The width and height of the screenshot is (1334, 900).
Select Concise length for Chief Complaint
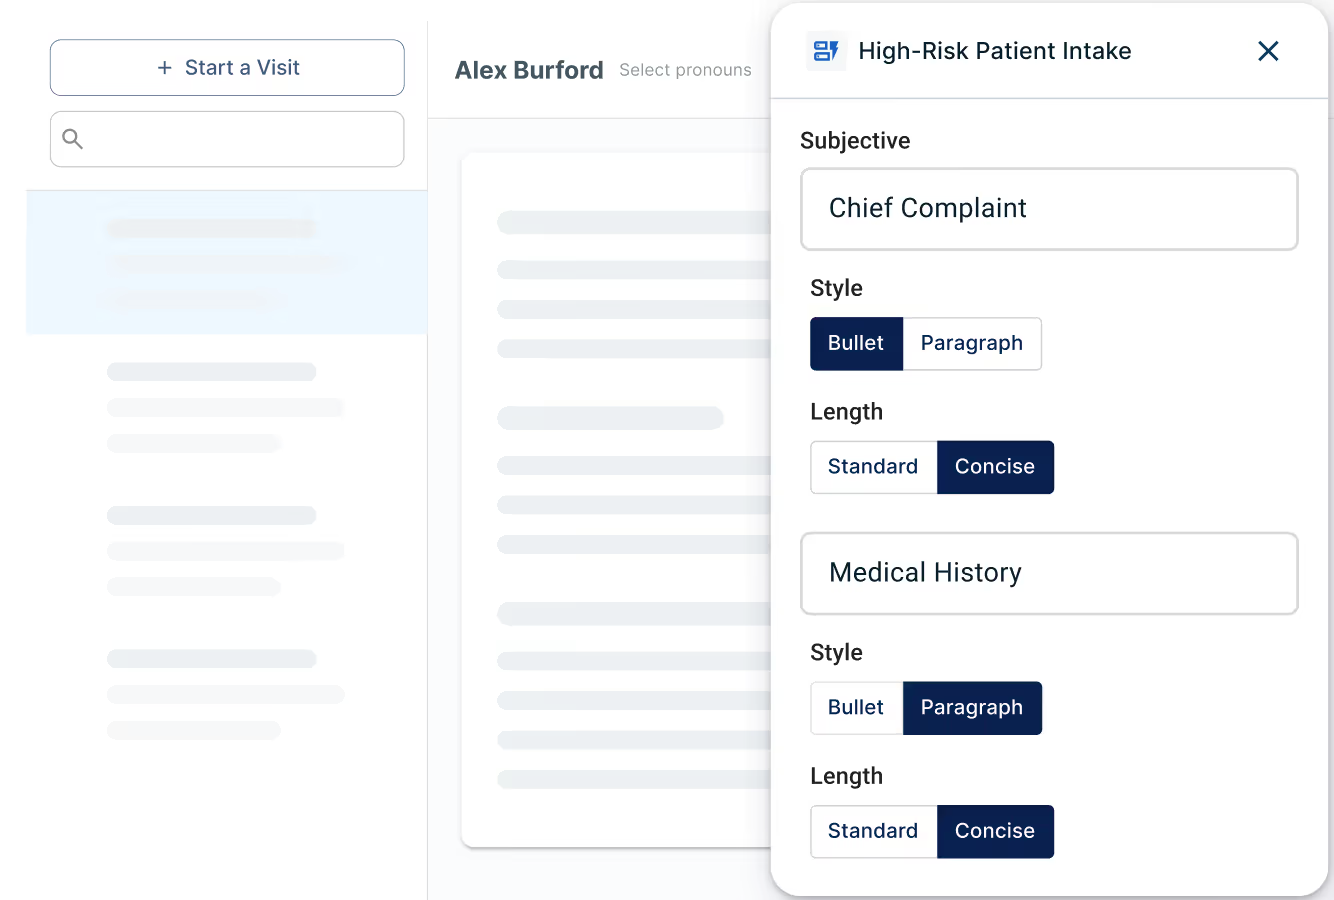coord(994,467)
